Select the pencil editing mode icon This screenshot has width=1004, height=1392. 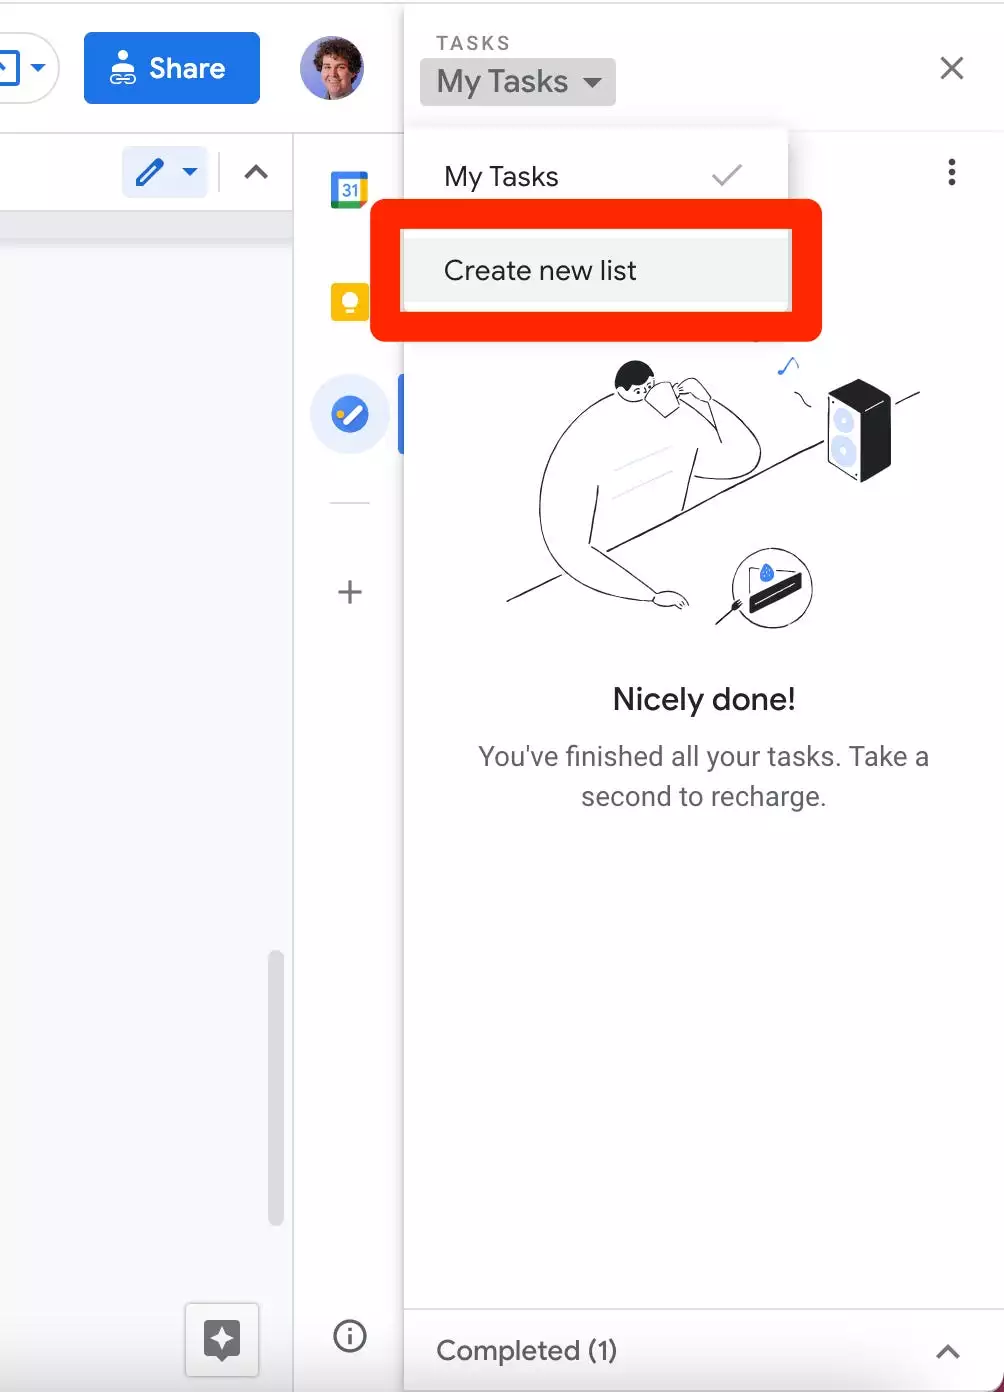[x=149, y=172]
